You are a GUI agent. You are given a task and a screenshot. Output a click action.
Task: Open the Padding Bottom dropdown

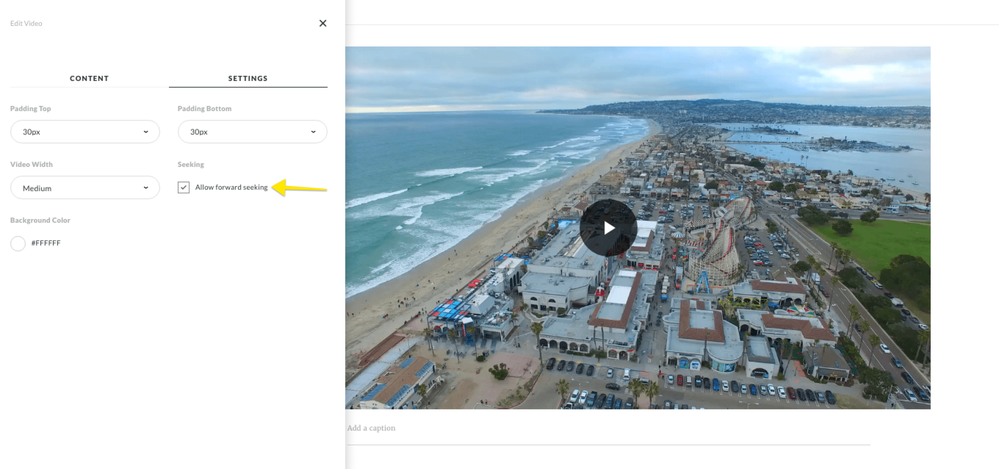252,132
